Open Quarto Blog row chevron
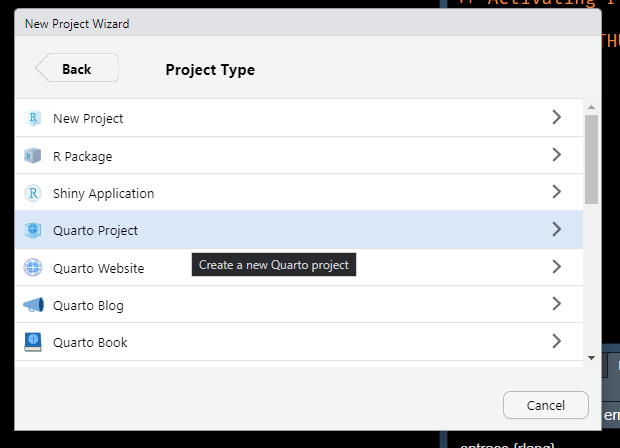The width and height of the screenshot is (620, 448). 557,304
